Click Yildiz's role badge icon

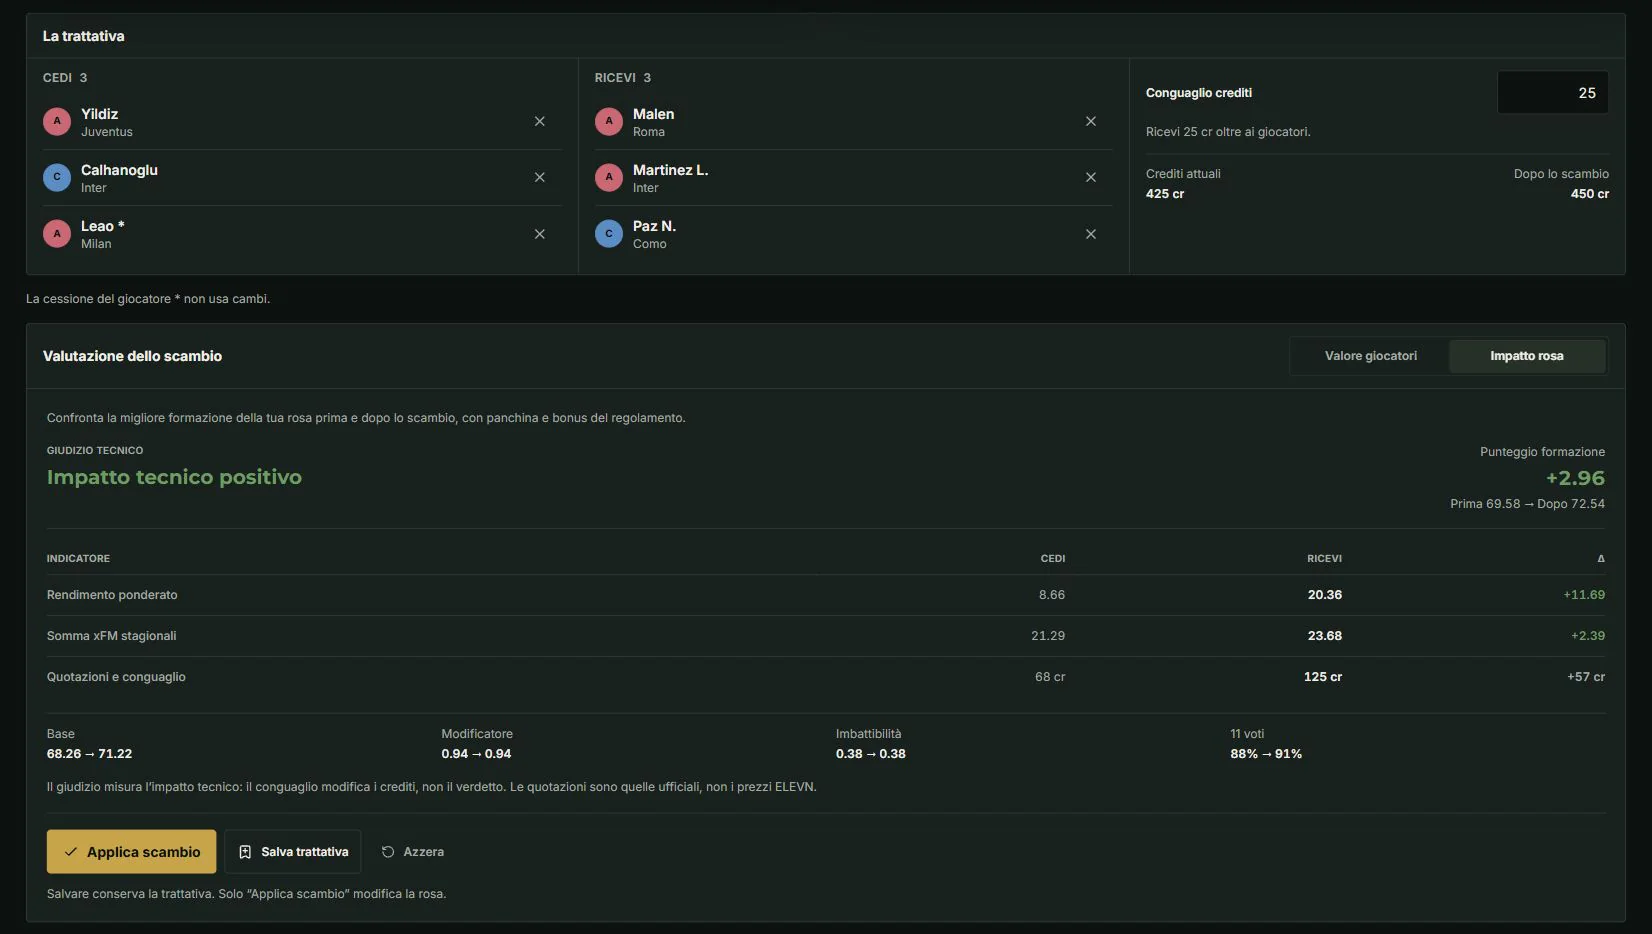(57, 121)
